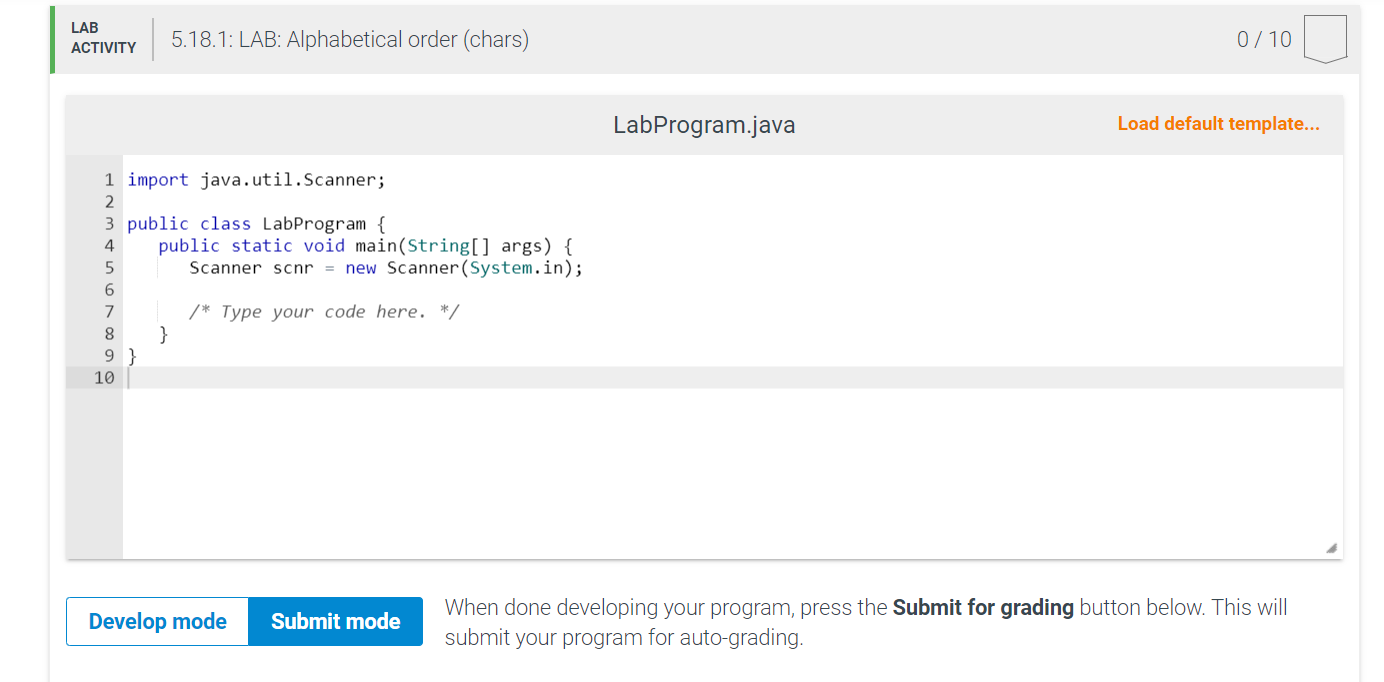This screenshot has width=1384, height=682.
Task: Click the score display showing 0 / 10
Action: pos(1265,39)
